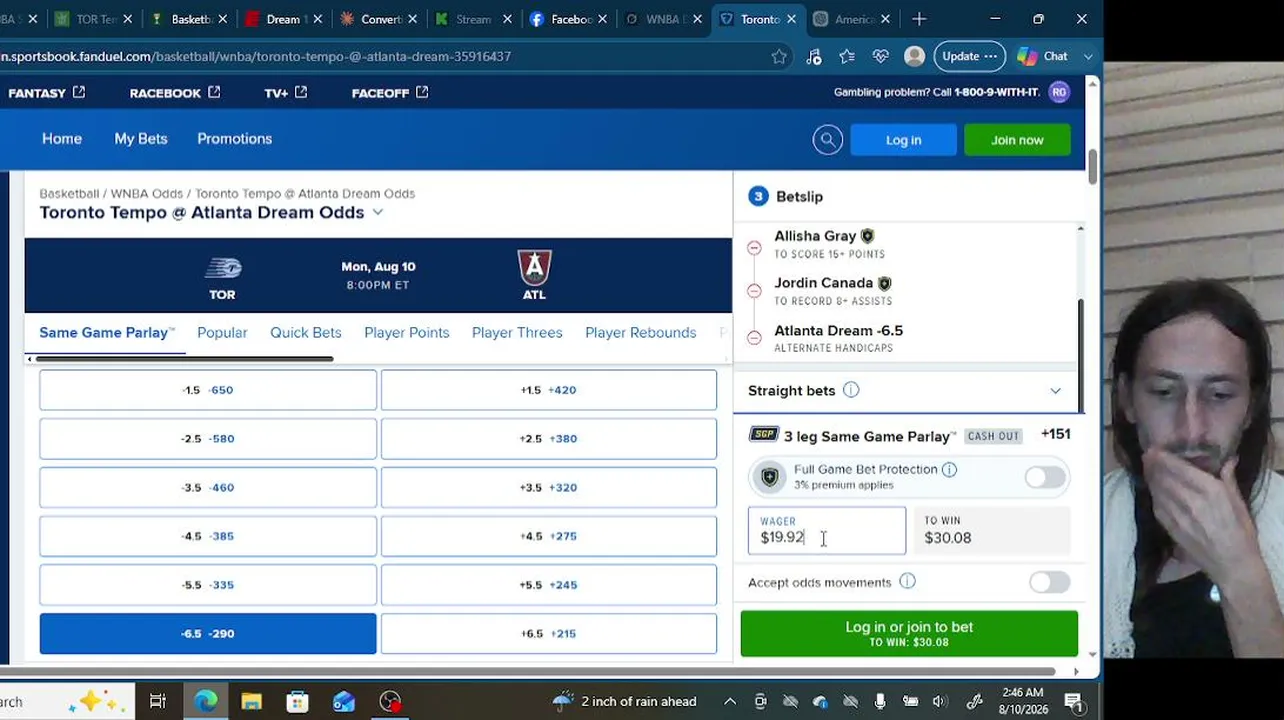
Task: Click the info icon beside Straight bets
Action: click(851, 390)
